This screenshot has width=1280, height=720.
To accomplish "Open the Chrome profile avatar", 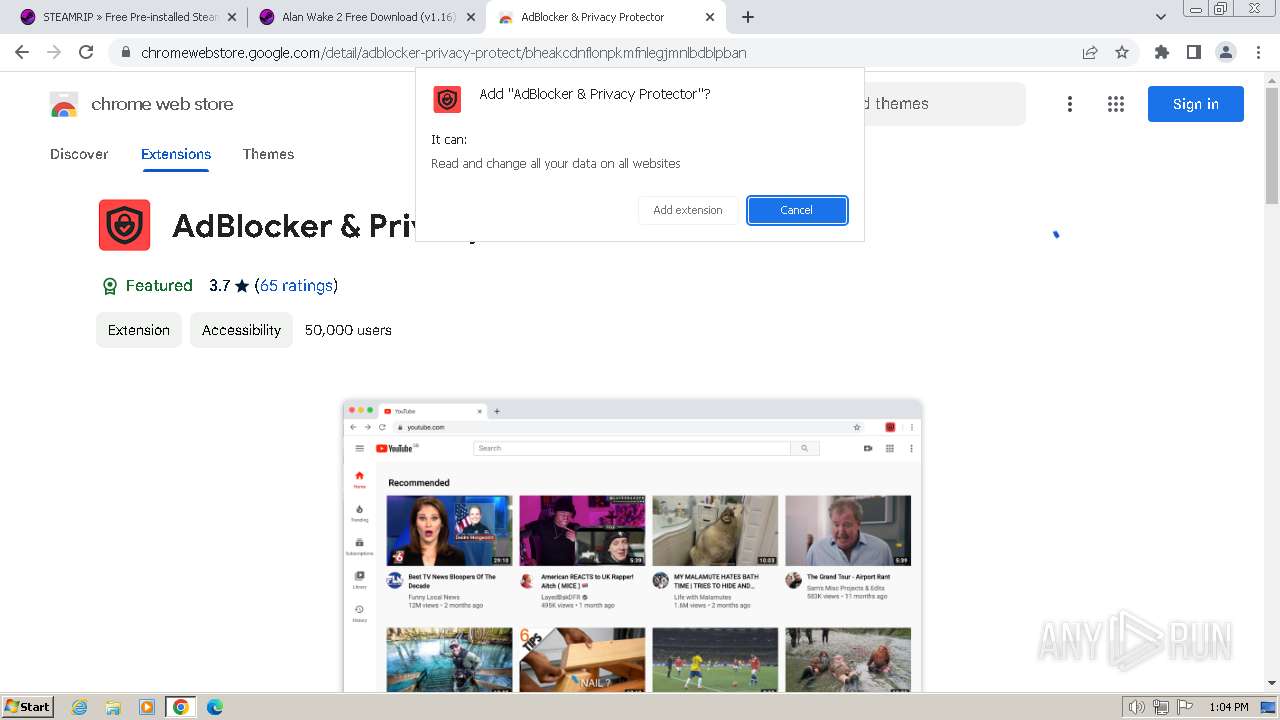I will (1225, 52).
